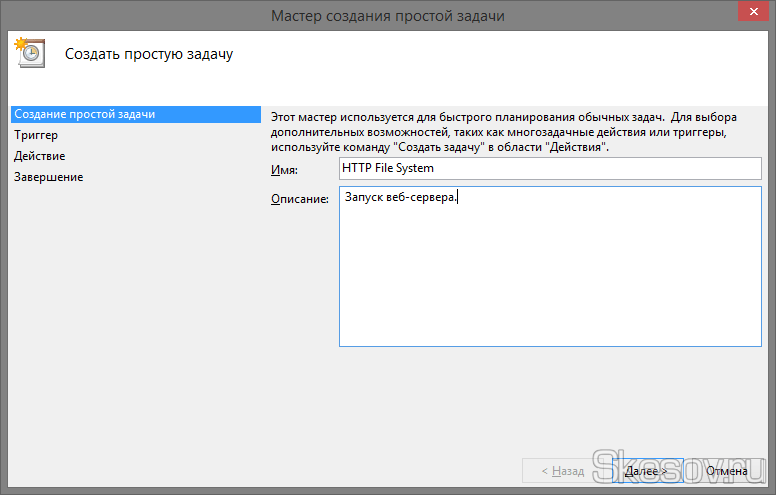Click the Имя label
This screenshot has height=495, width=776.
pos(284,170)
